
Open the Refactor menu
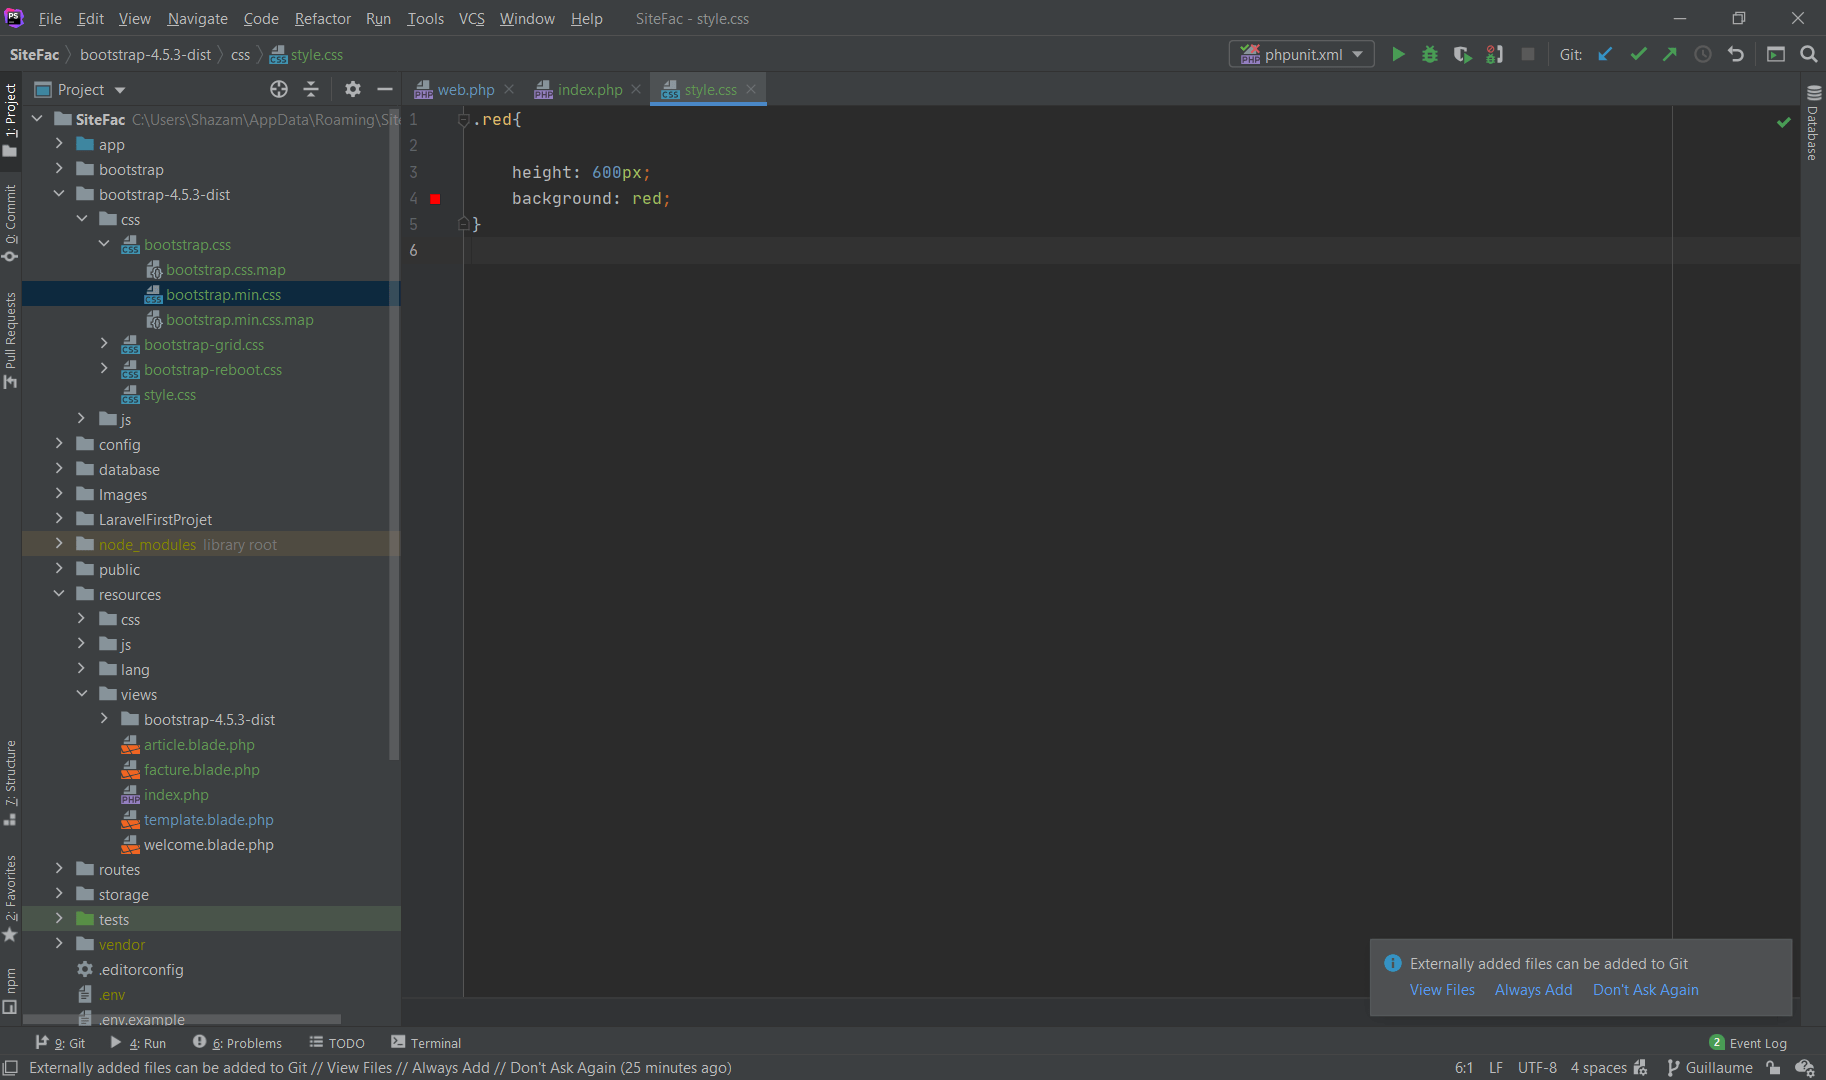[323, 19]
